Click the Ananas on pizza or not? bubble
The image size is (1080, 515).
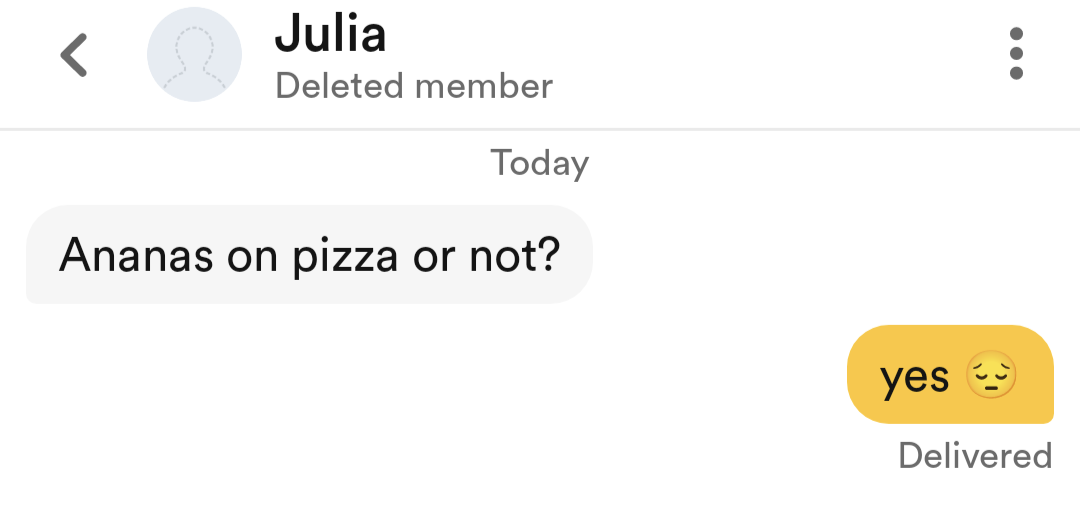(x=309, y=254)
